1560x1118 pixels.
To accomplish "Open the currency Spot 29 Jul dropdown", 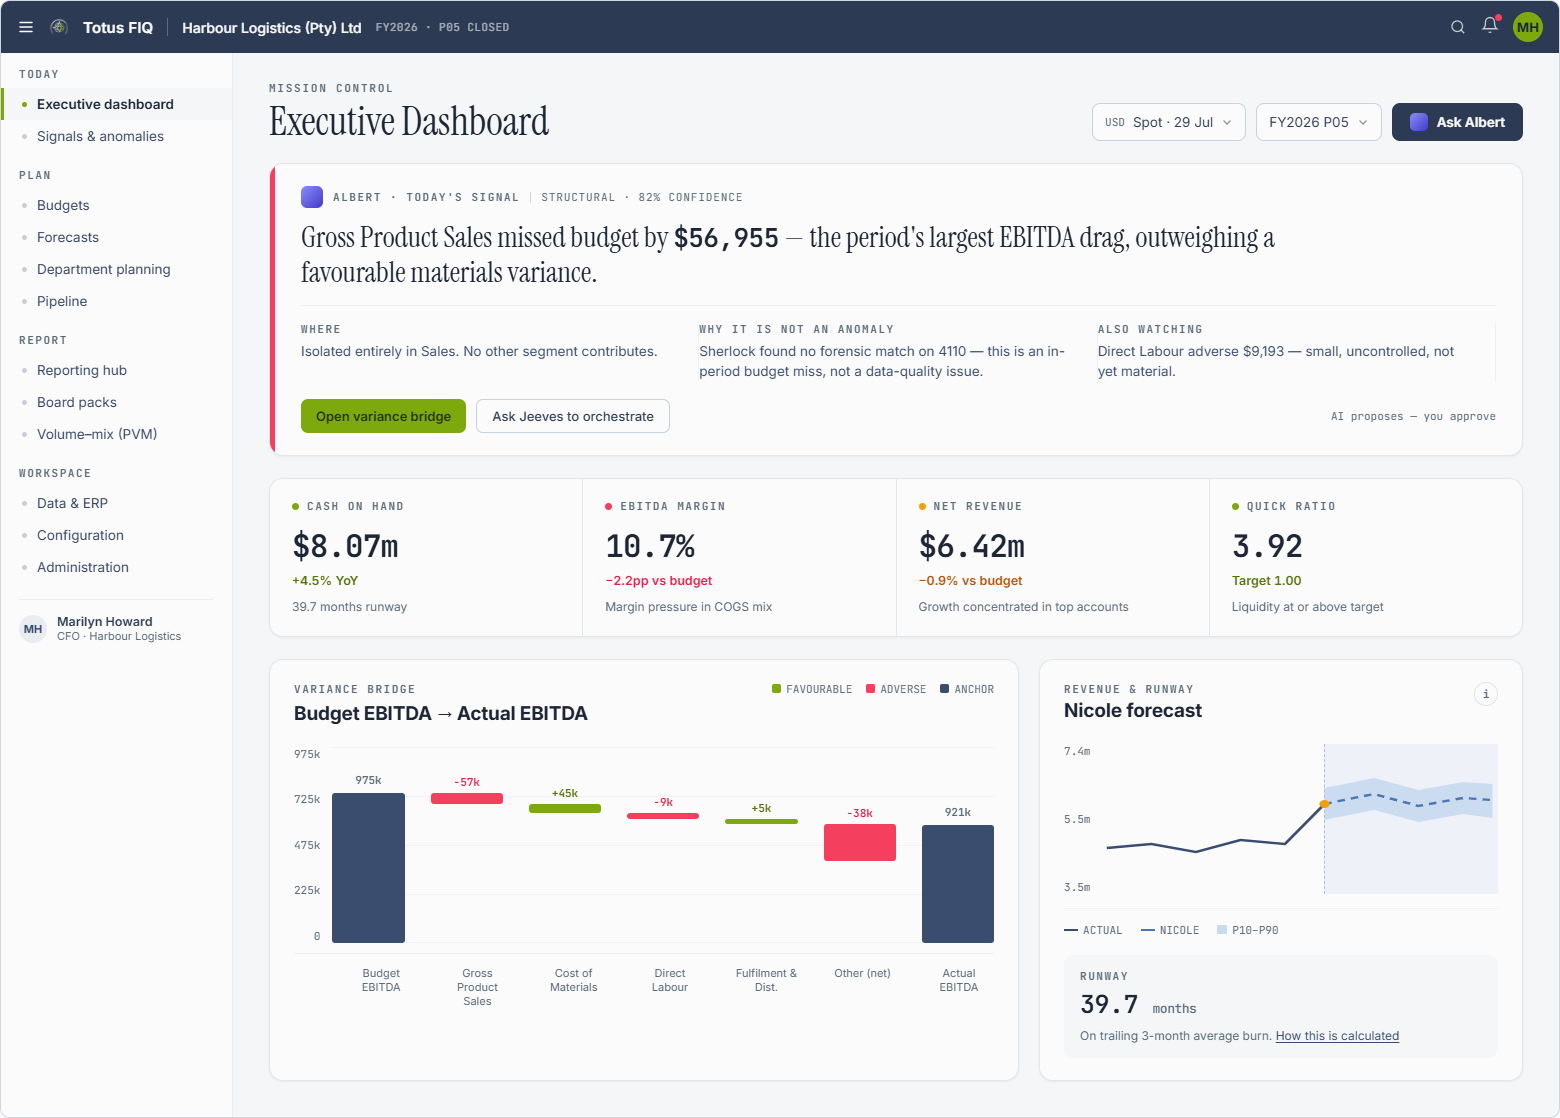I will click(x=1169, y=122).
